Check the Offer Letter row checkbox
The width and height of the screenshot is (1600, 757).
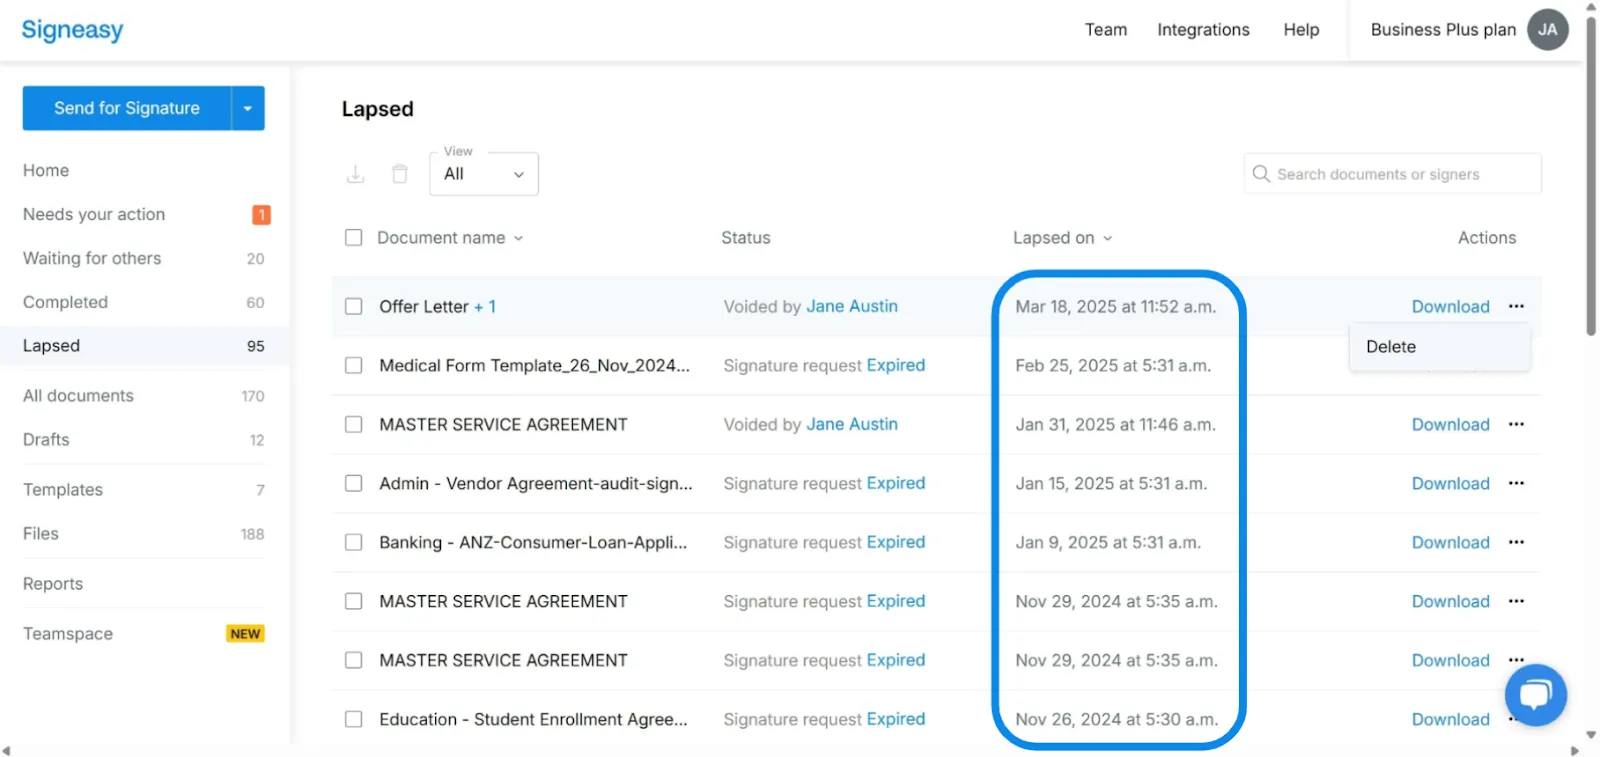click(353, 306)
